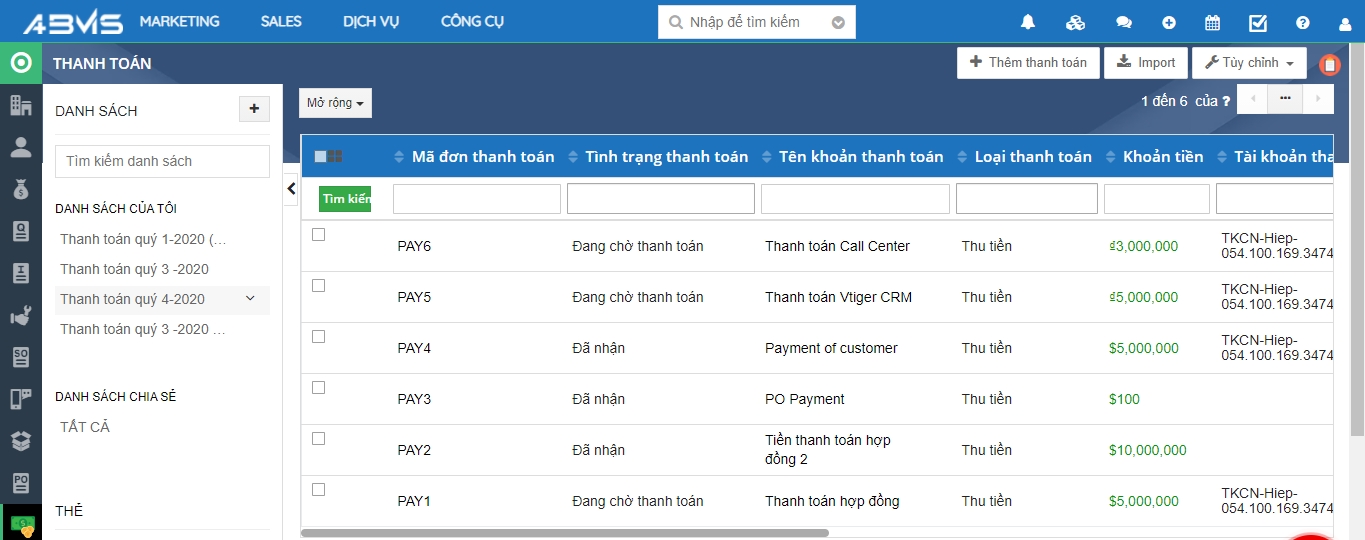Tick the checkbox next to PAY1
The height and width of the screenshot is (540, 1365).
click(318, 490)
